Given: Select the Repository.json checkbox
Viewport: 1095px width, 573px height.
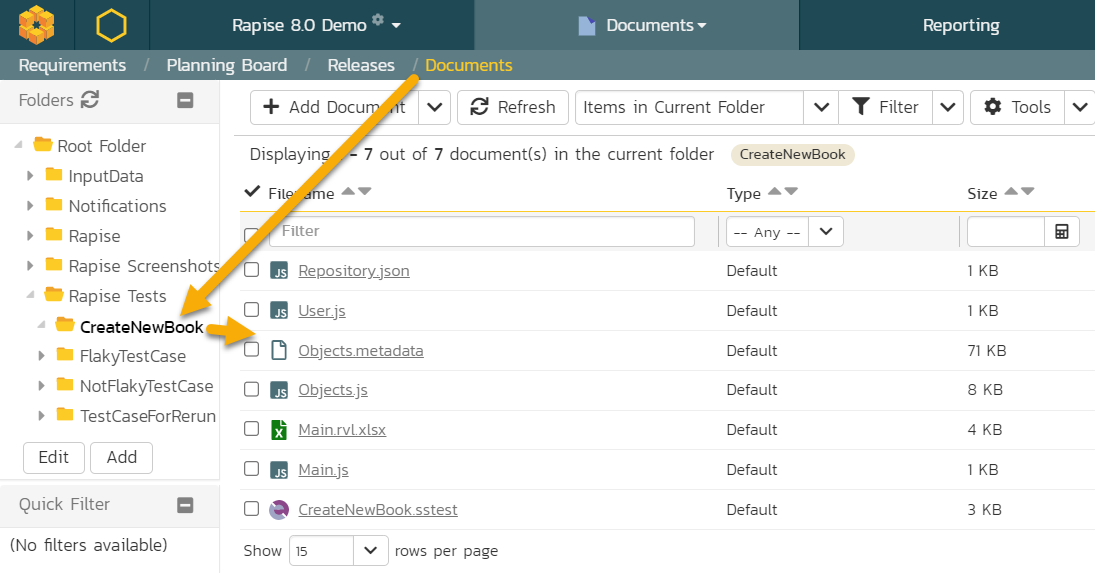Looking at the screenshot, I should point(251,270).
